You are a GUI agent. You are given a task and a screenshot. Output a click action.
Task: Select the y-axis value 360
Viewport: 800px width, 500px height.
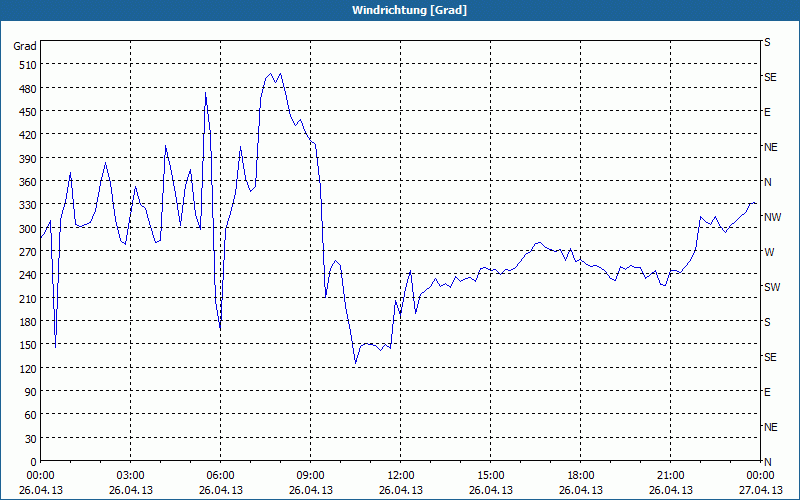28,182
